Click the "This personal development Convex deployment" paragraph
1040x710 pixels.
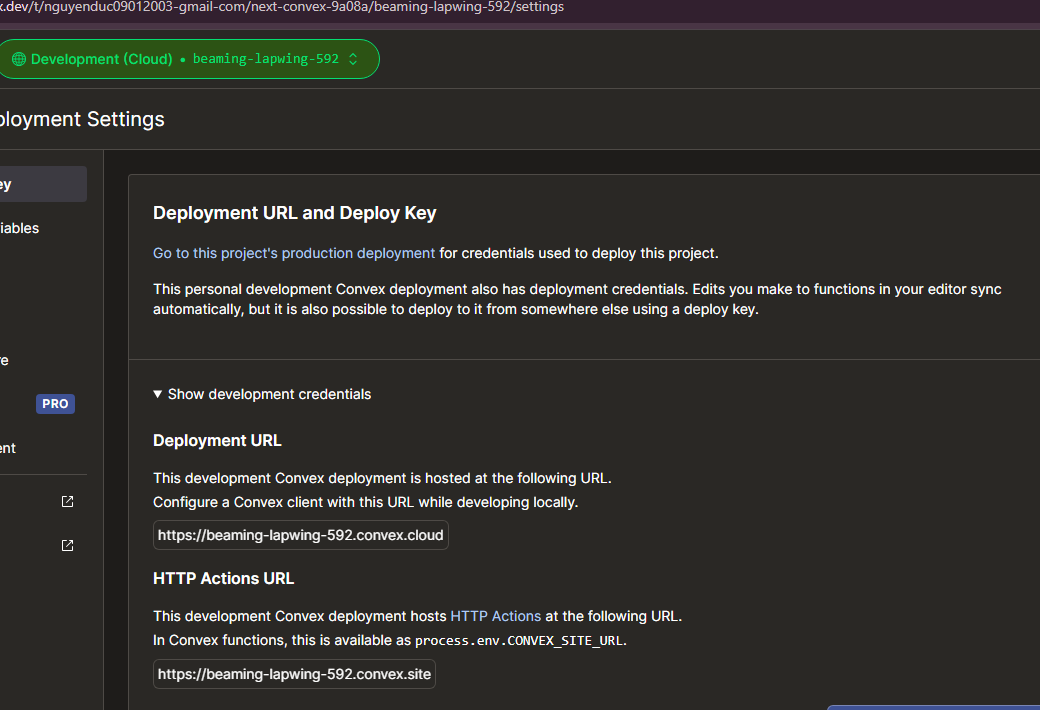click(x=577, y=299)
